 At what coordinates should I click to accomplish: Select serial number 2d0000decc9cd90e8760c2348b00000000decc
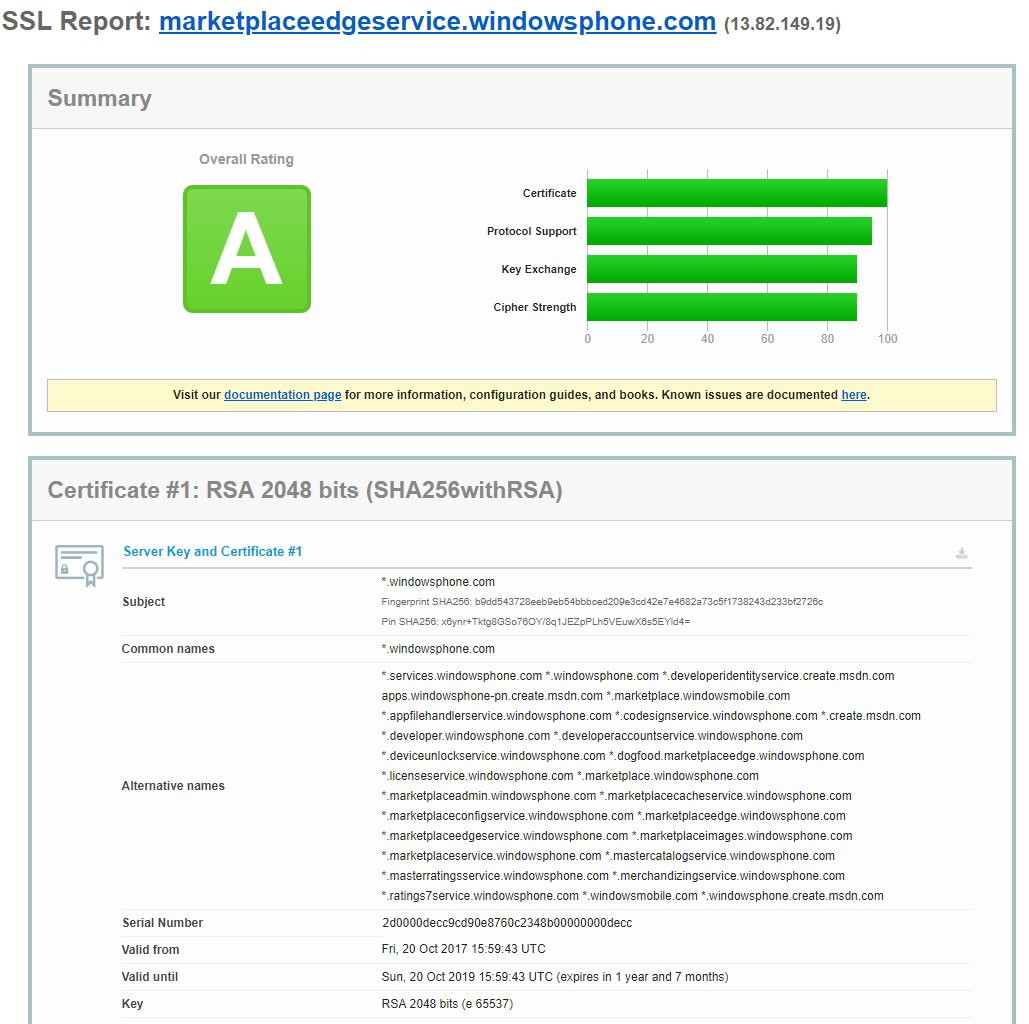pos(507,923)
